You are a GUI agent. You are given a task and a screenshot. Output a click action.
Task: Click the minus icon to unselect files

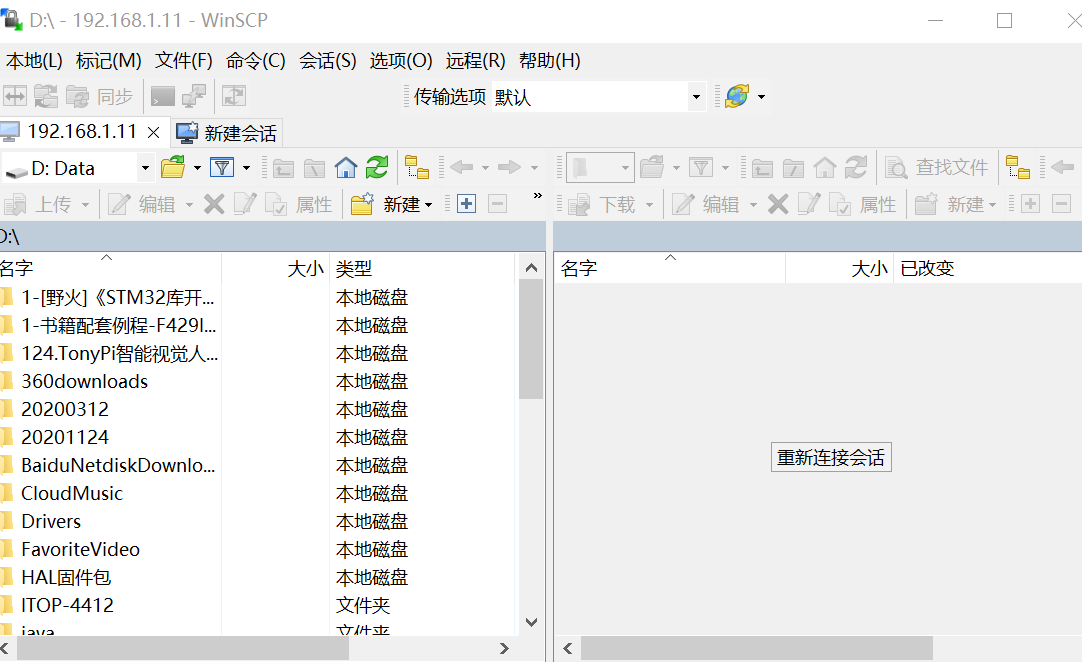pyautogui.click(x=497, y=203)
